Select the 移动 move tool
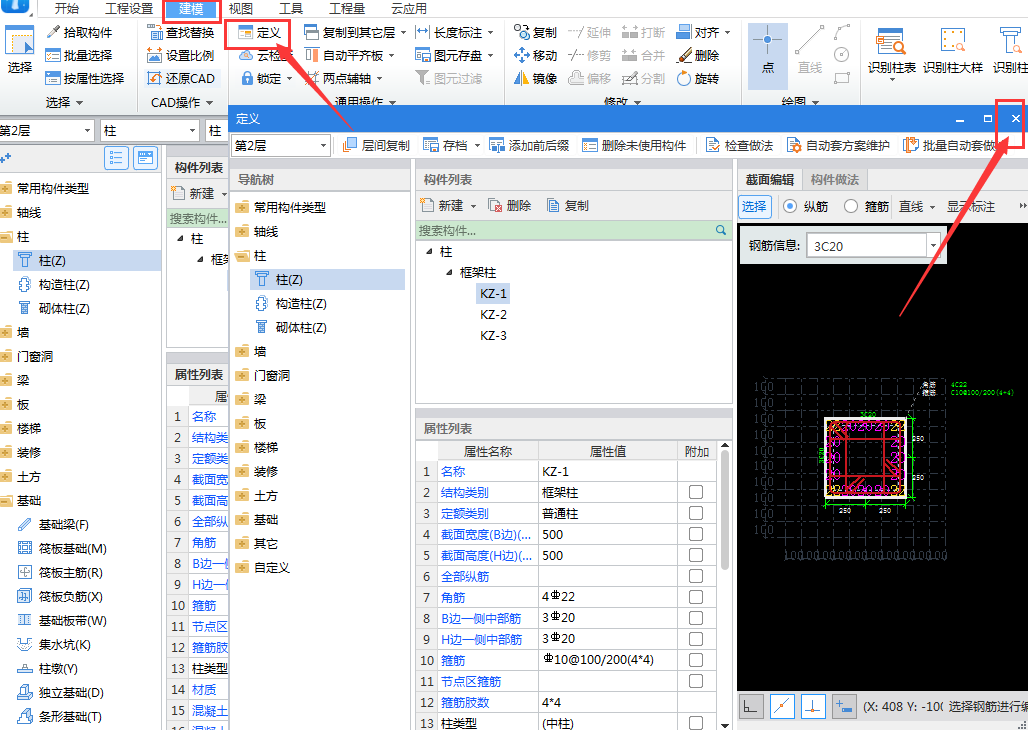The image size is (1028, 730). [x=536, y=55]
